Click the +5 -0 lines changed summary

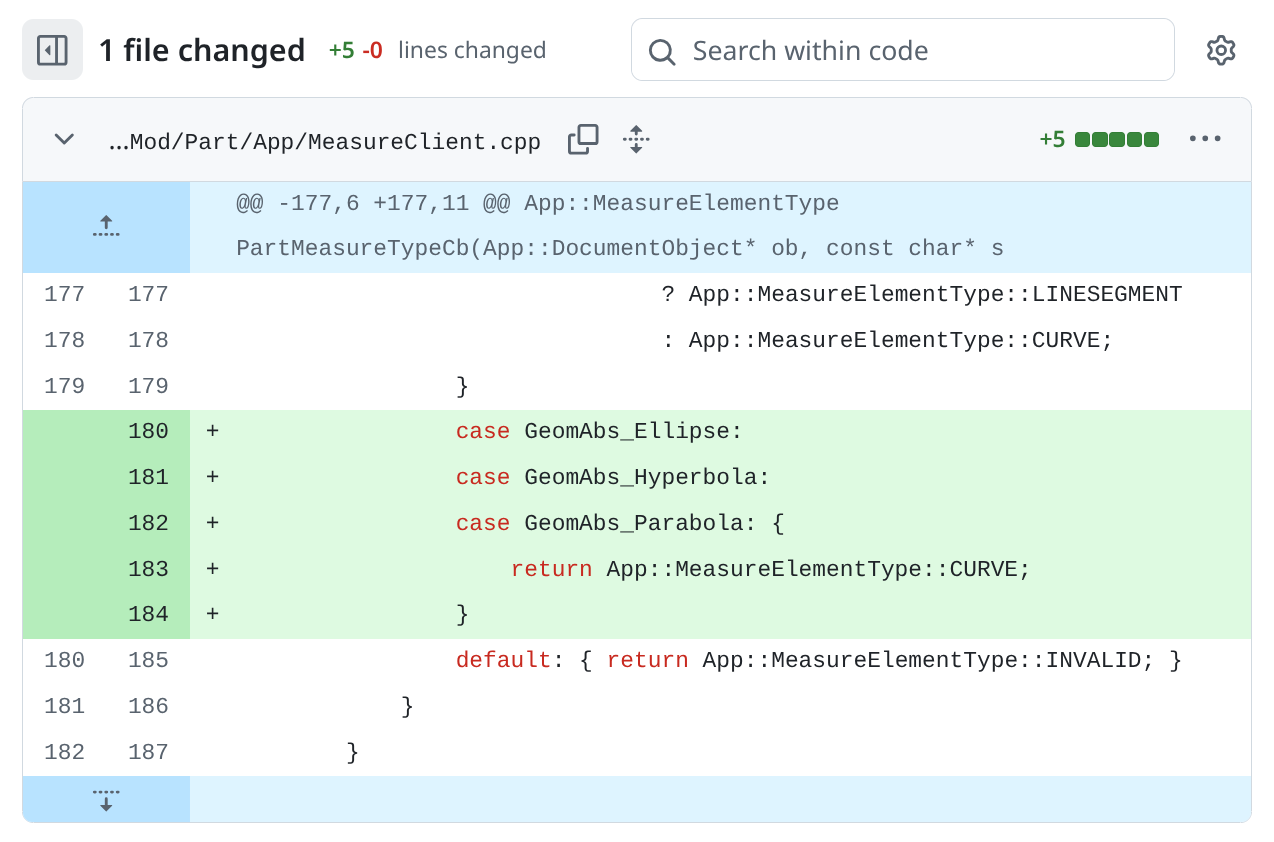(437, 50)
